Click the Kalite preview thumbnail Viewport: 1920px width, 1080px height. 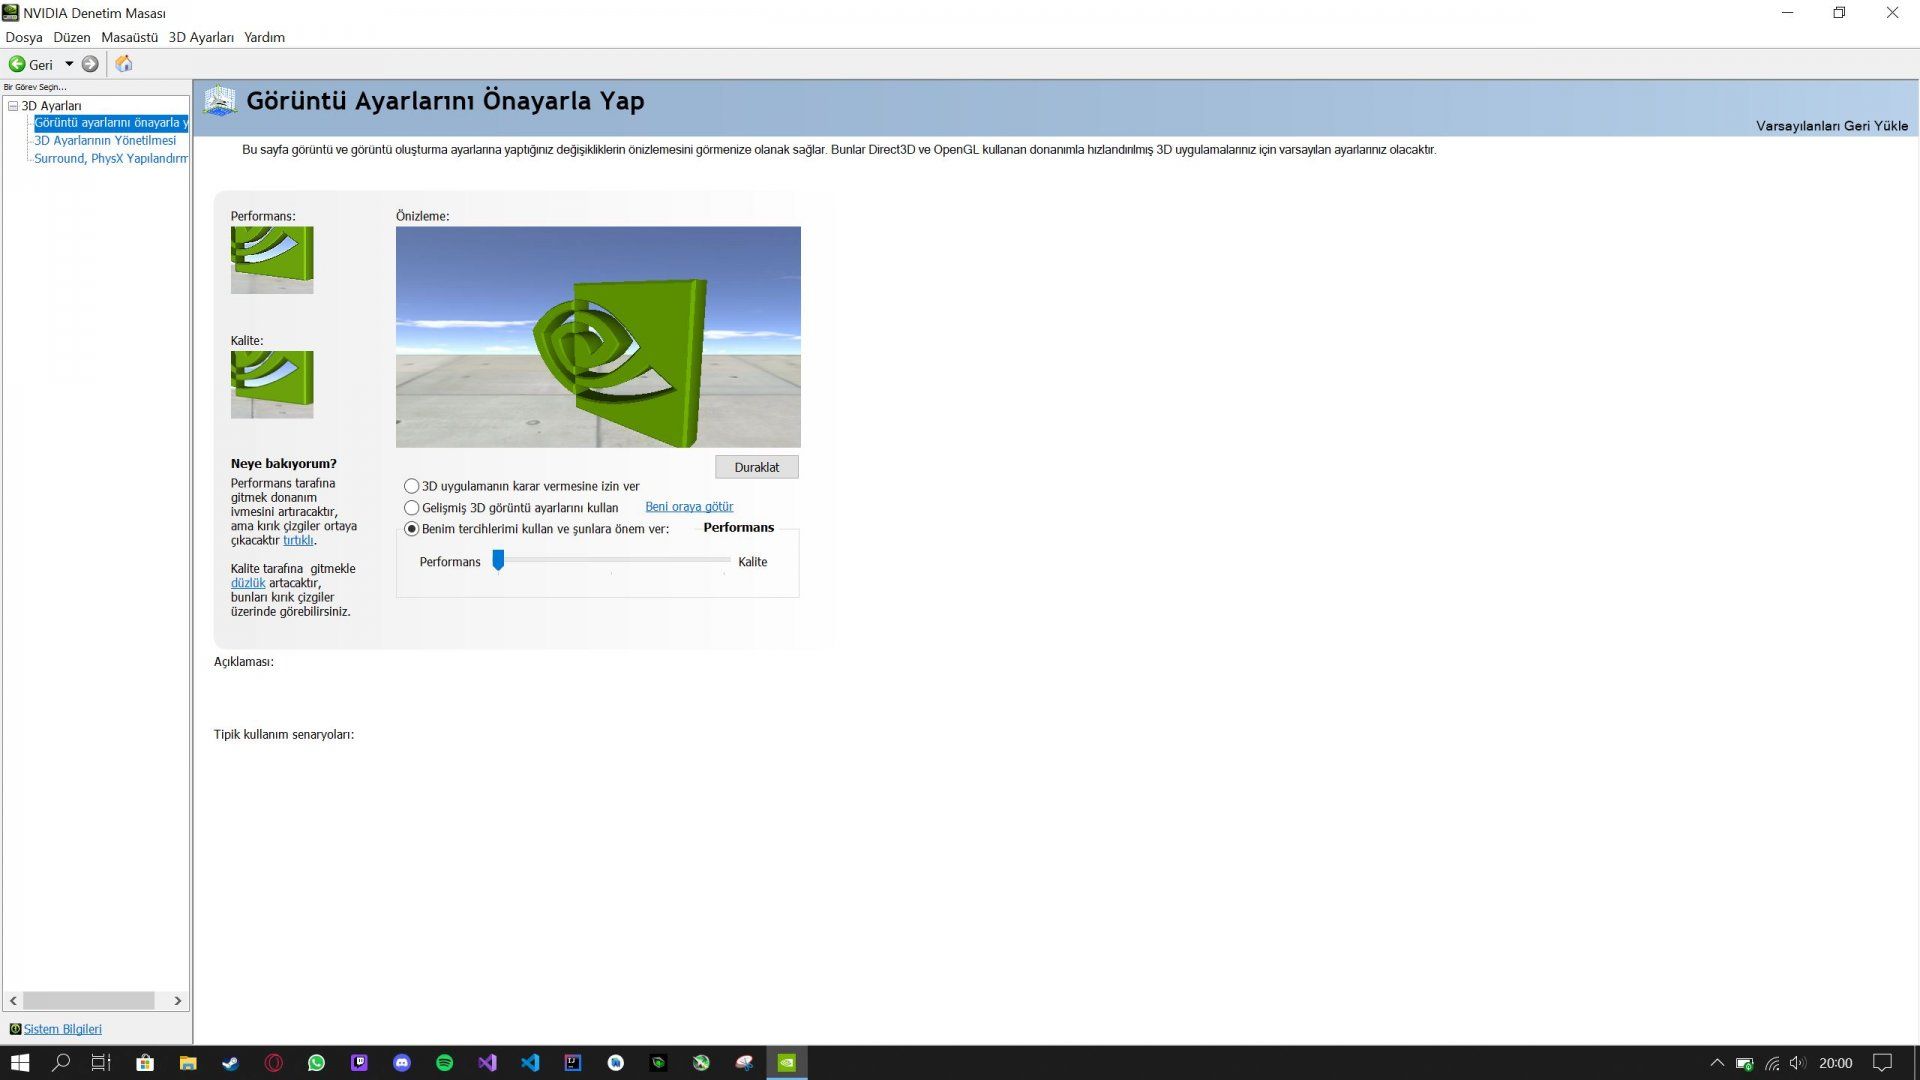pyautogui.click(x=272, y=384)
